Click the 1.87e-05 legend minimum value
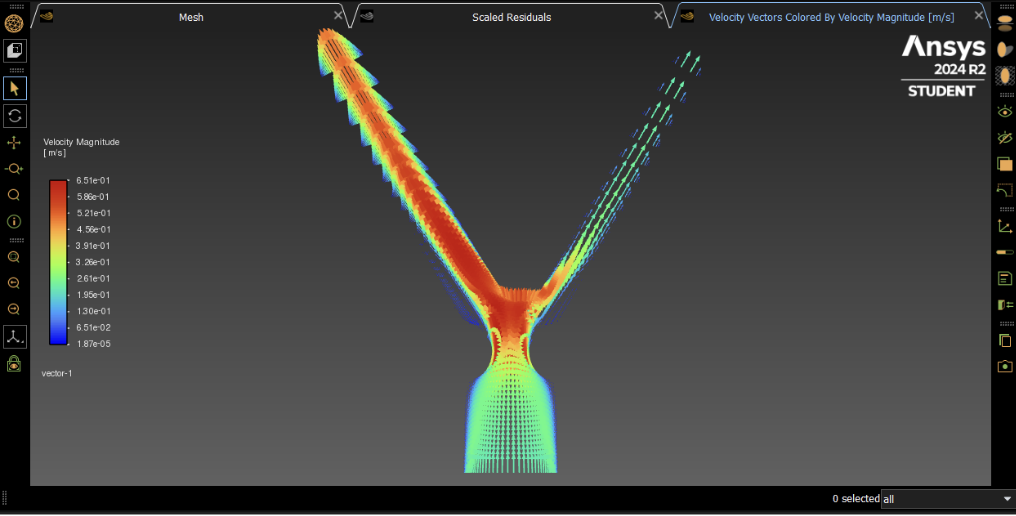The image size is (1016, 516). tap(93, 344)
